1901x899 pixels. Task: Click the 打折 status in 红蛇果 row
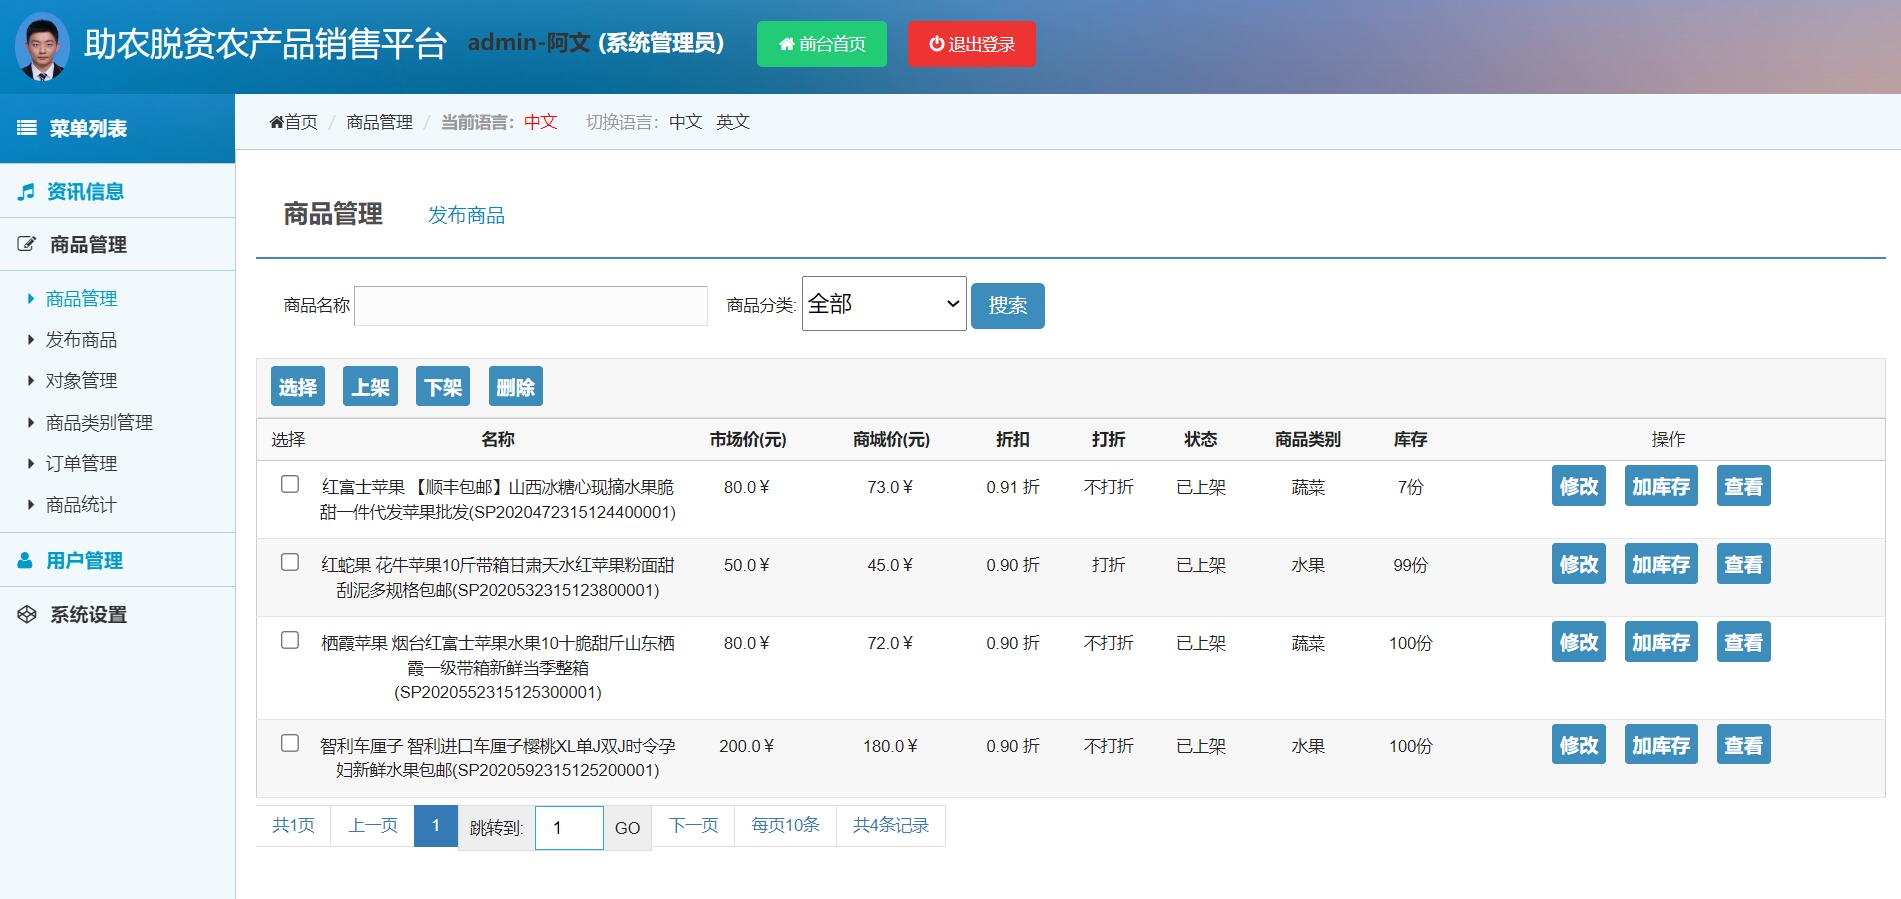[1108, 565]
